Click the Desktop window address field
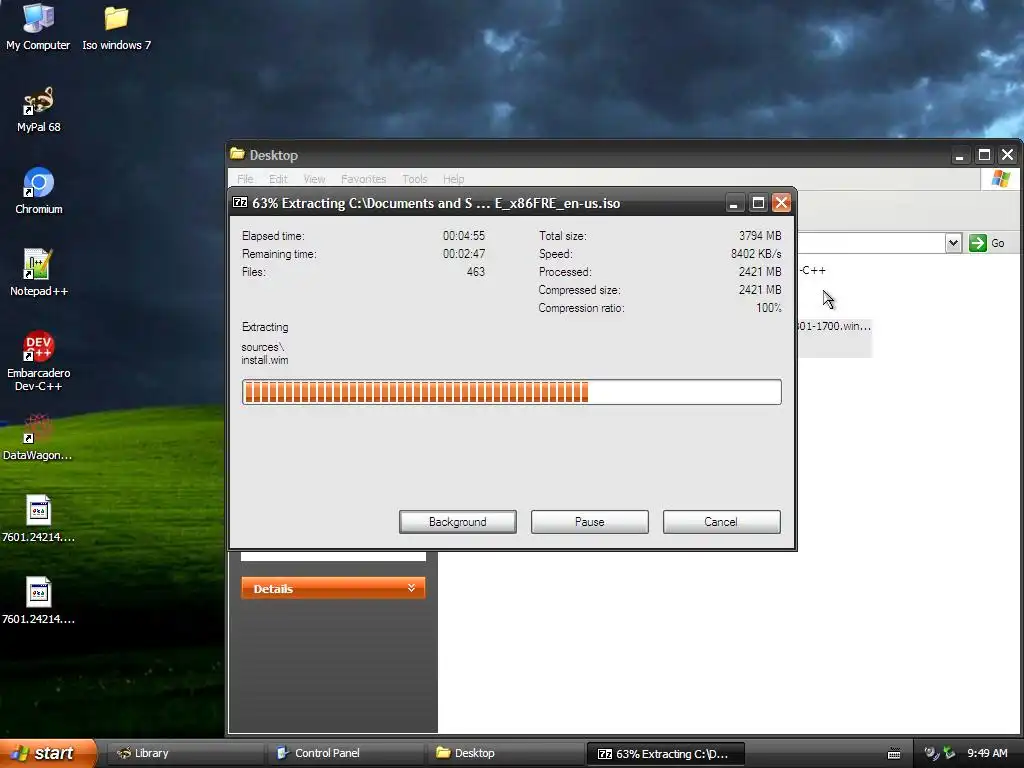1024x768 pixels. 871,243
